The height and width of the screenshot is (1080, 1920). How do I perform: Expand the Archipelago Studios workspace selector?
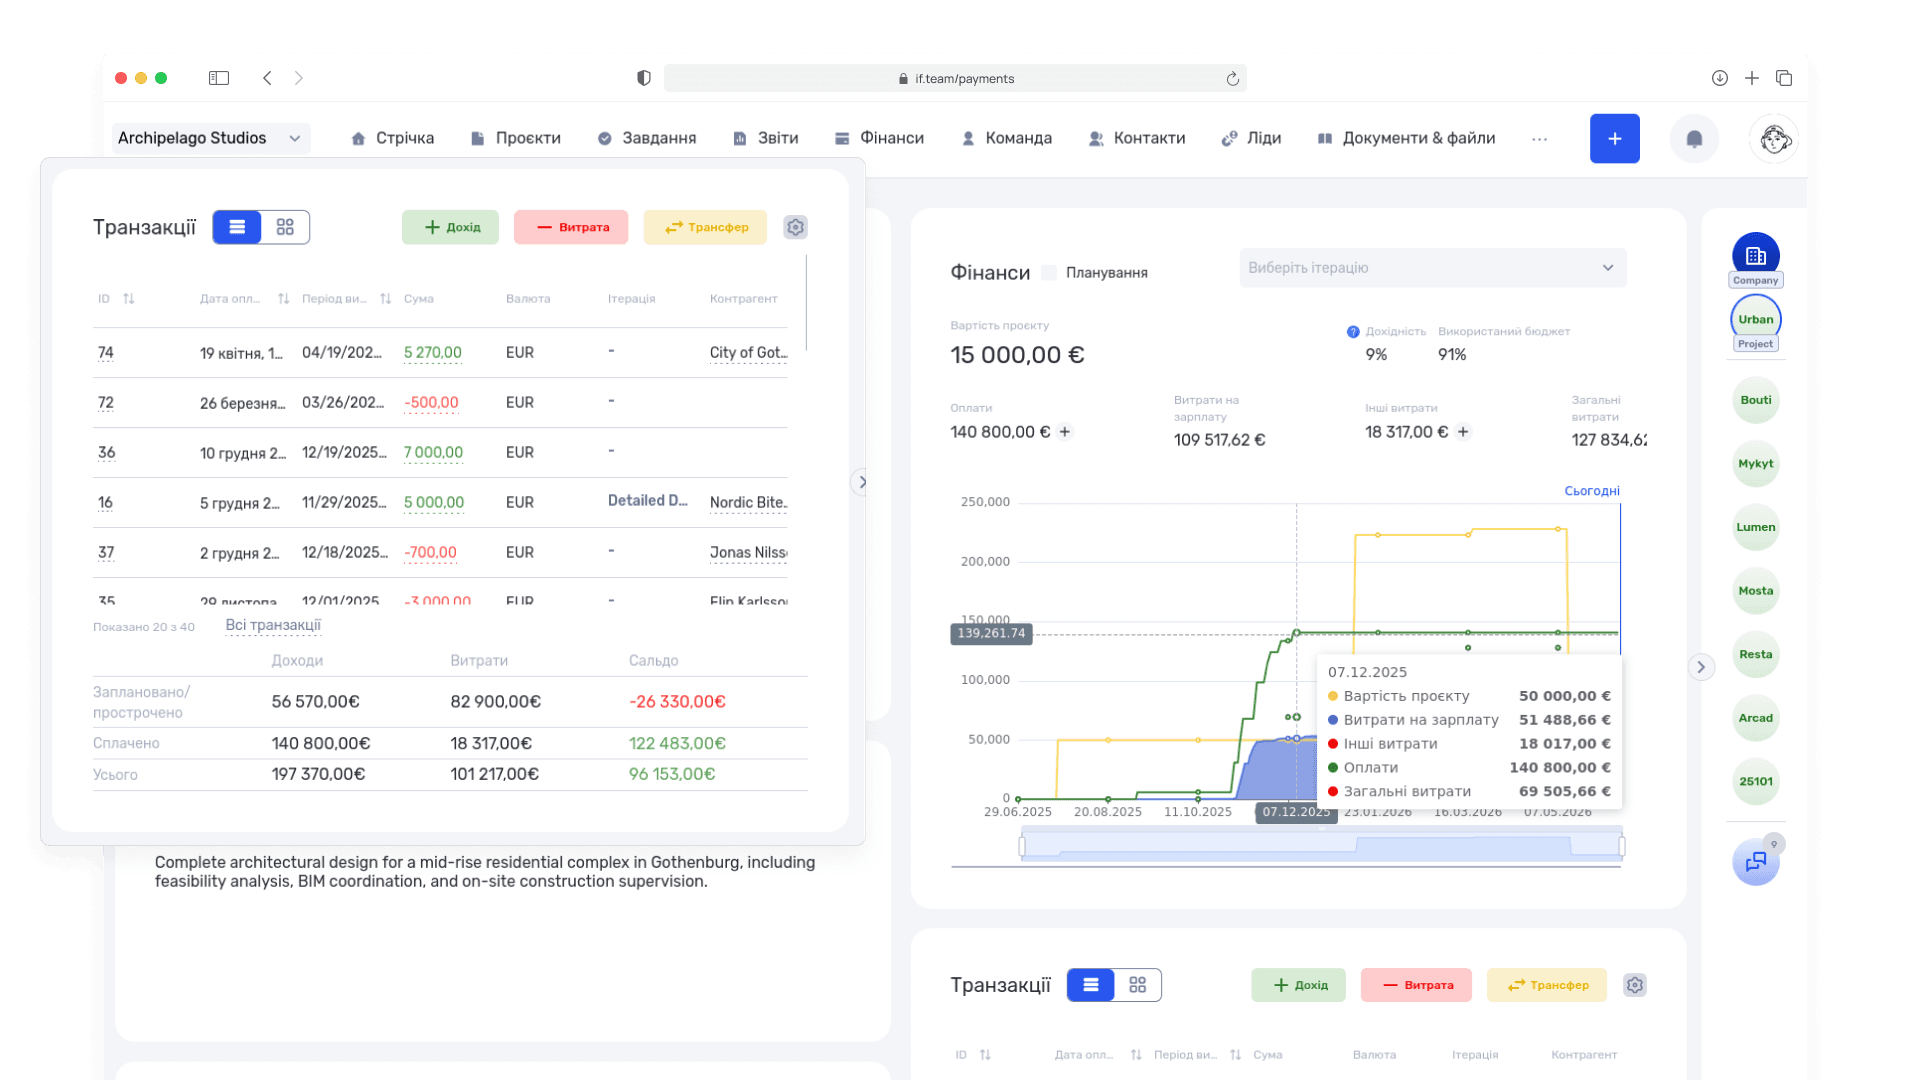(x=210, y=138)
